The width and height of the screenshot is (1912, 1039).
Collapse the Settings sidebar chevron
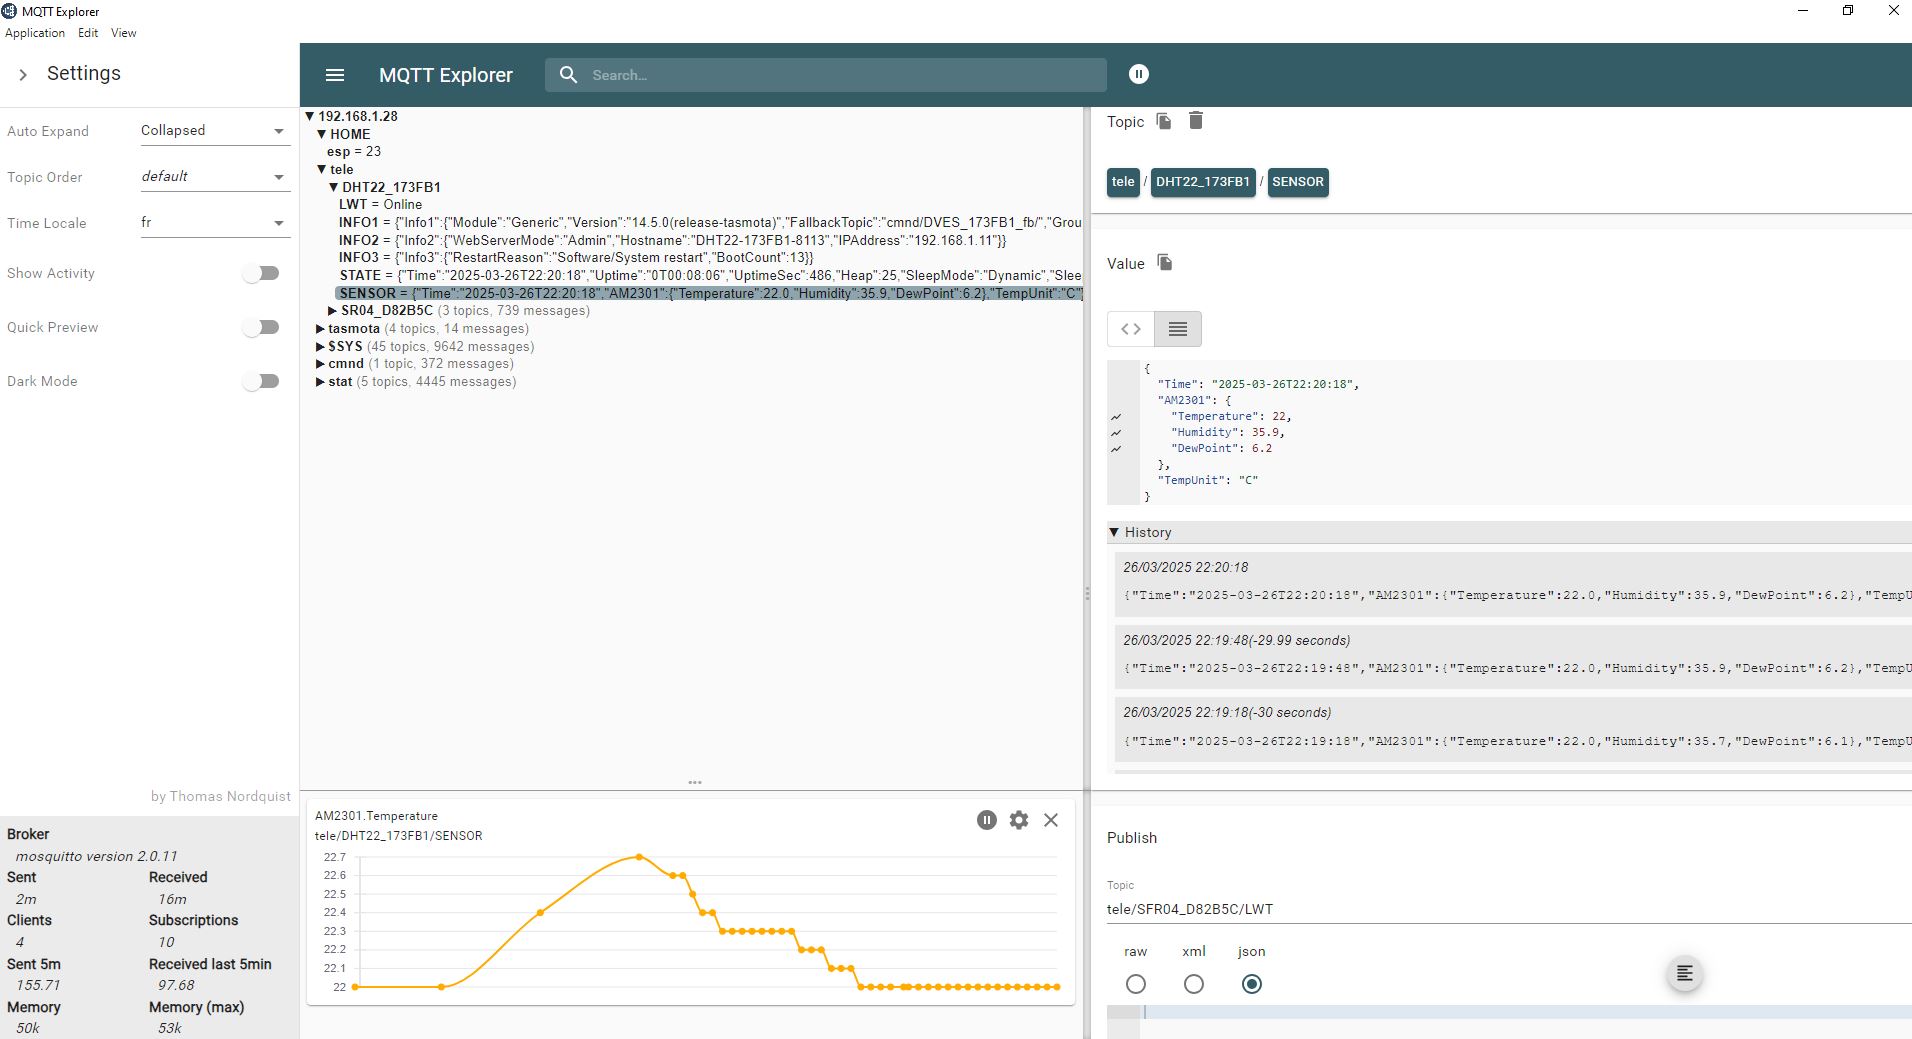23,74
